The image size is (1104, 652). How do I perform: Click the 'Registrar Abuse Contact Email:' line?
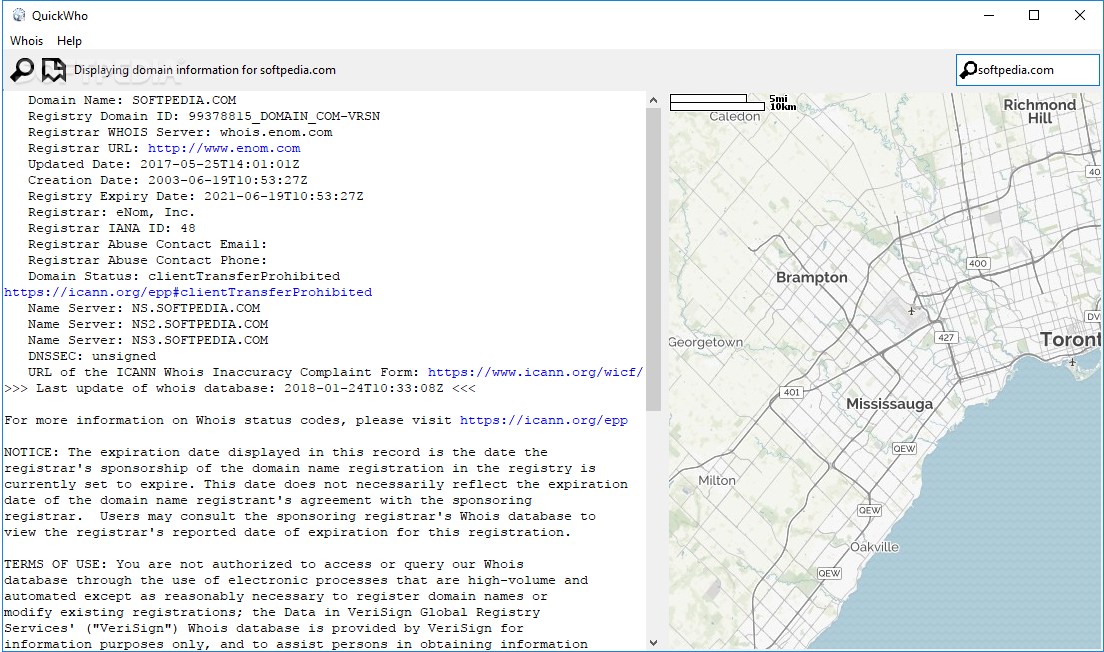[x=147, y=244]
